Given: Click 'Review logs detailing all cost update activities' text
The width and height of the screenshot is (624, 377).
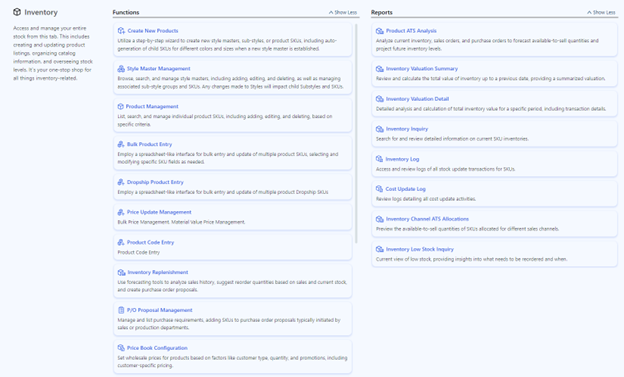Looking at the screenshot, I should click(426, 199).
